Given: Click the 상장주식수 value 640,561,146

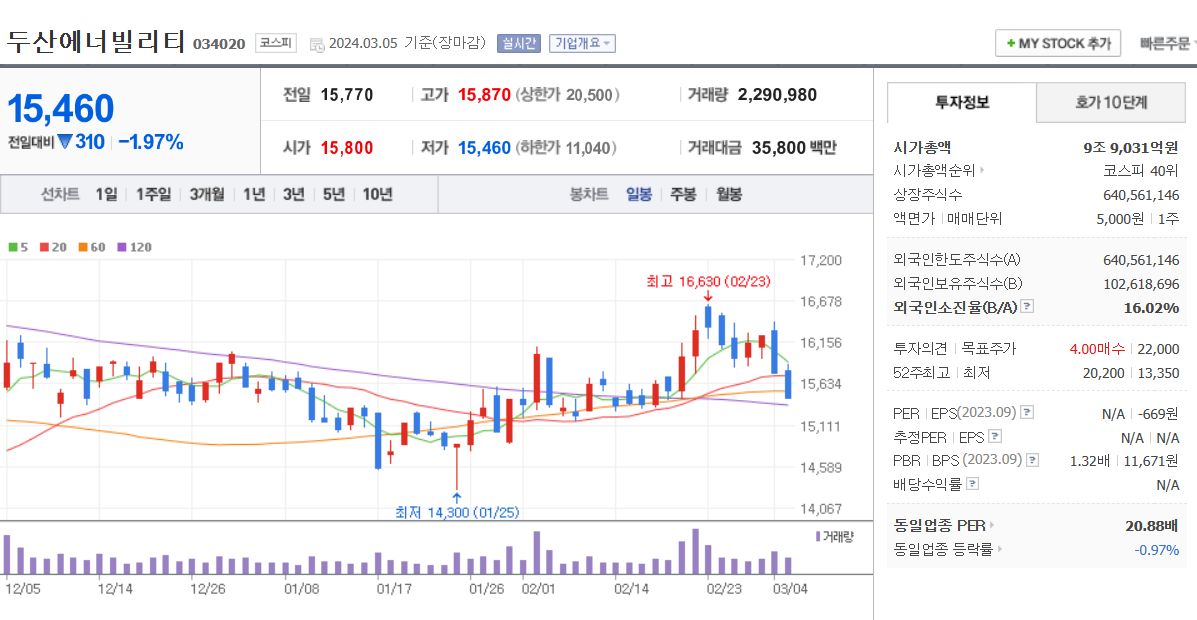Looking at the screenshot, I should 1141,194.
